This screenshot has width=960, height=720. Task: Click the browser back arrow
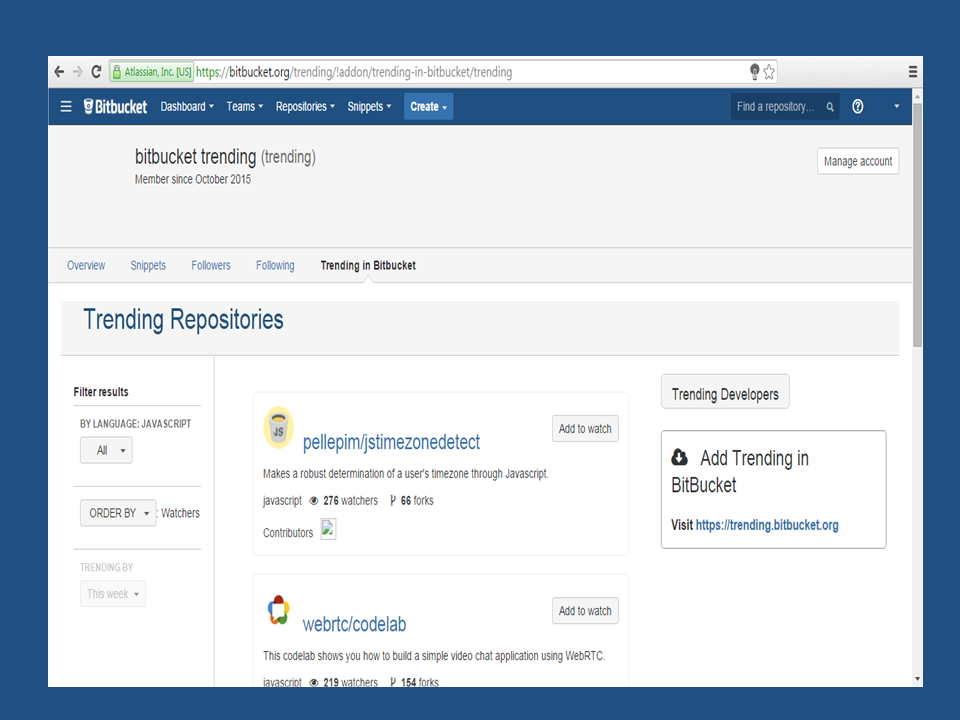(59, 72)
